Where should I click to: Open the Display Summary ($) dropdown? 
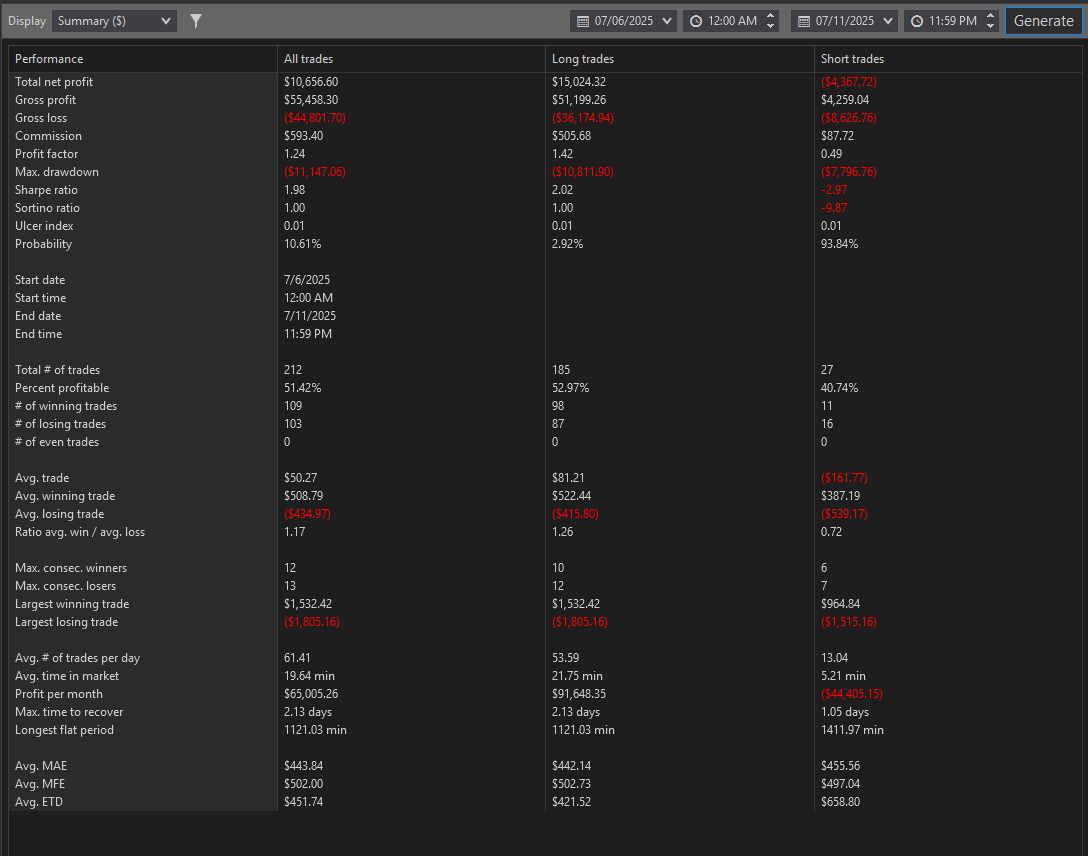pyautogui.click(x=114, y=21)
